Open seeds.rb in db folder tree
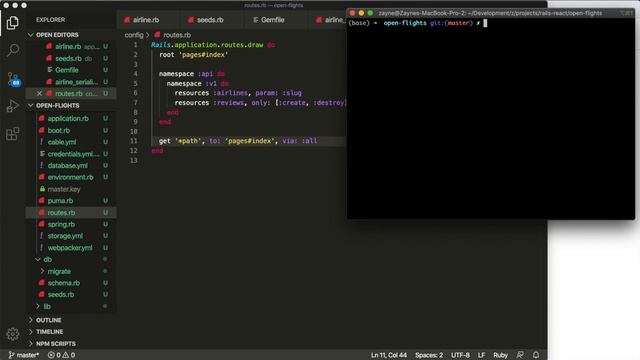 (71, 294)
